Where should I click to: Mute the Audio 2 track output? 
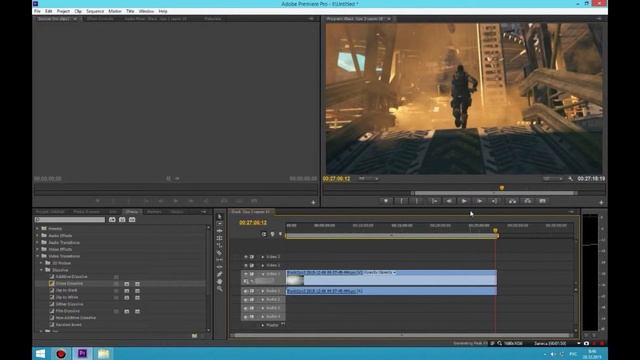click(246, 300)
